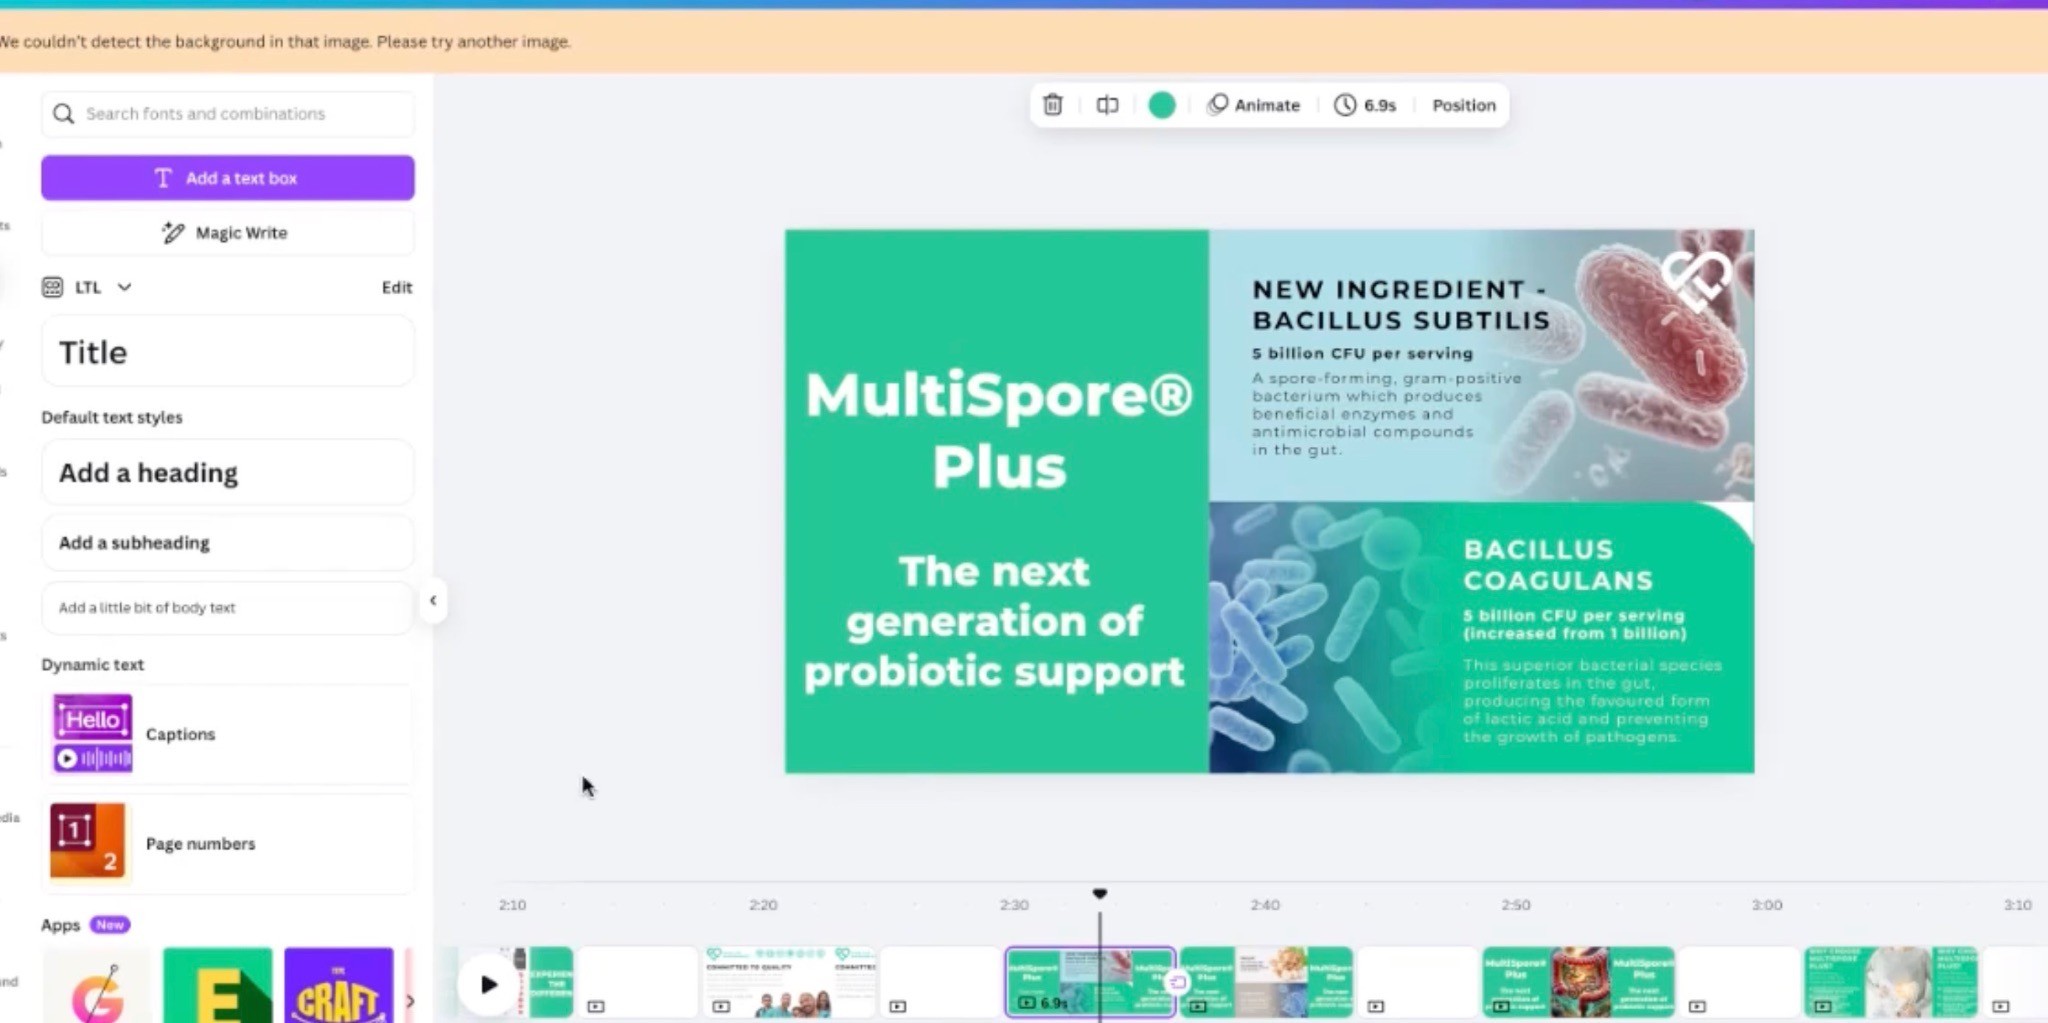Open the green background color swatch
This screenshot has height=1023, width=2048.
tap(1162, 105)
